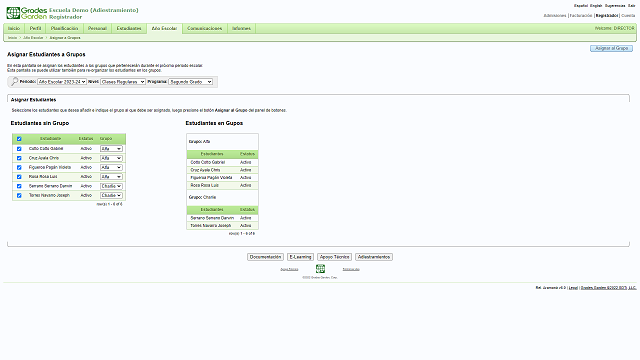Viewport: 640px width, 360px height.
Task: Click the Grupo column header
Action: coord(106,139)
